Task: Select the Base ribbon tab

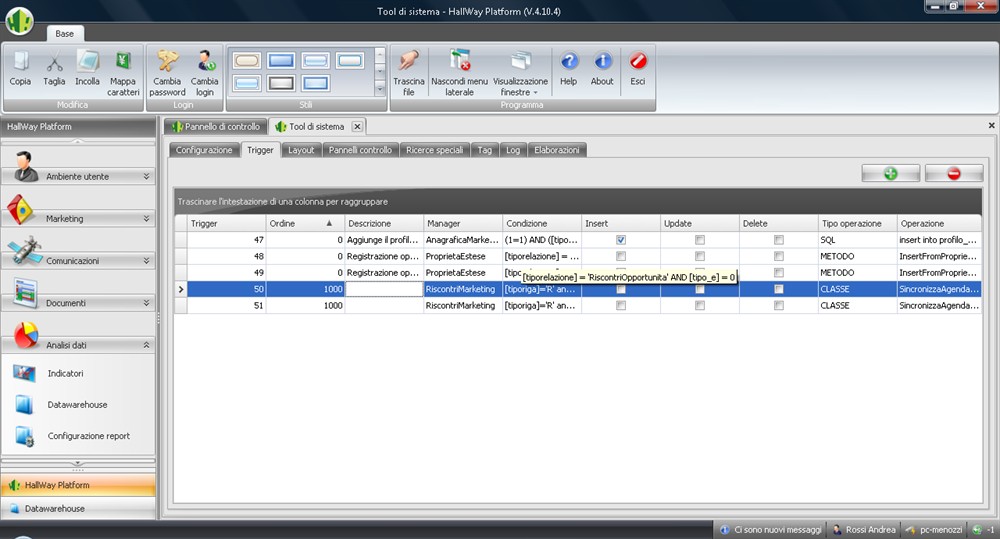Action: pos(64,33)
